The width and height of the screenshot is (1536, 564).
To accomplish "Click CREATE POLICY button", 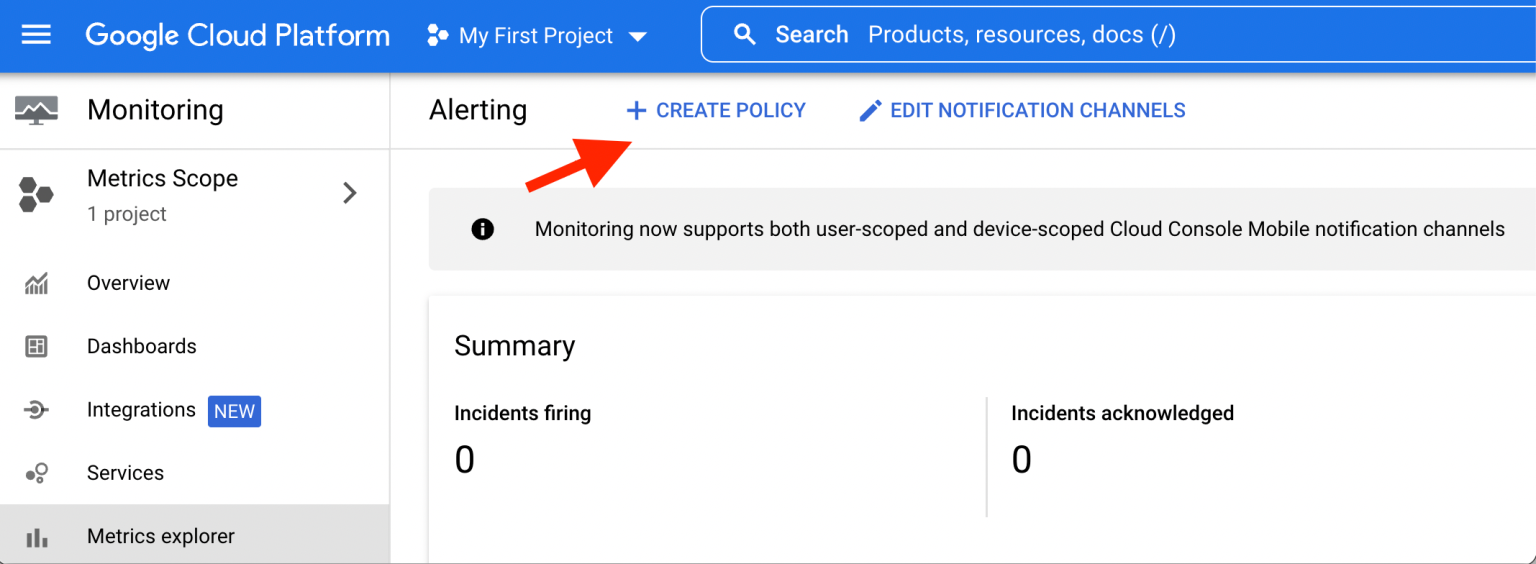I will [716, 110].
